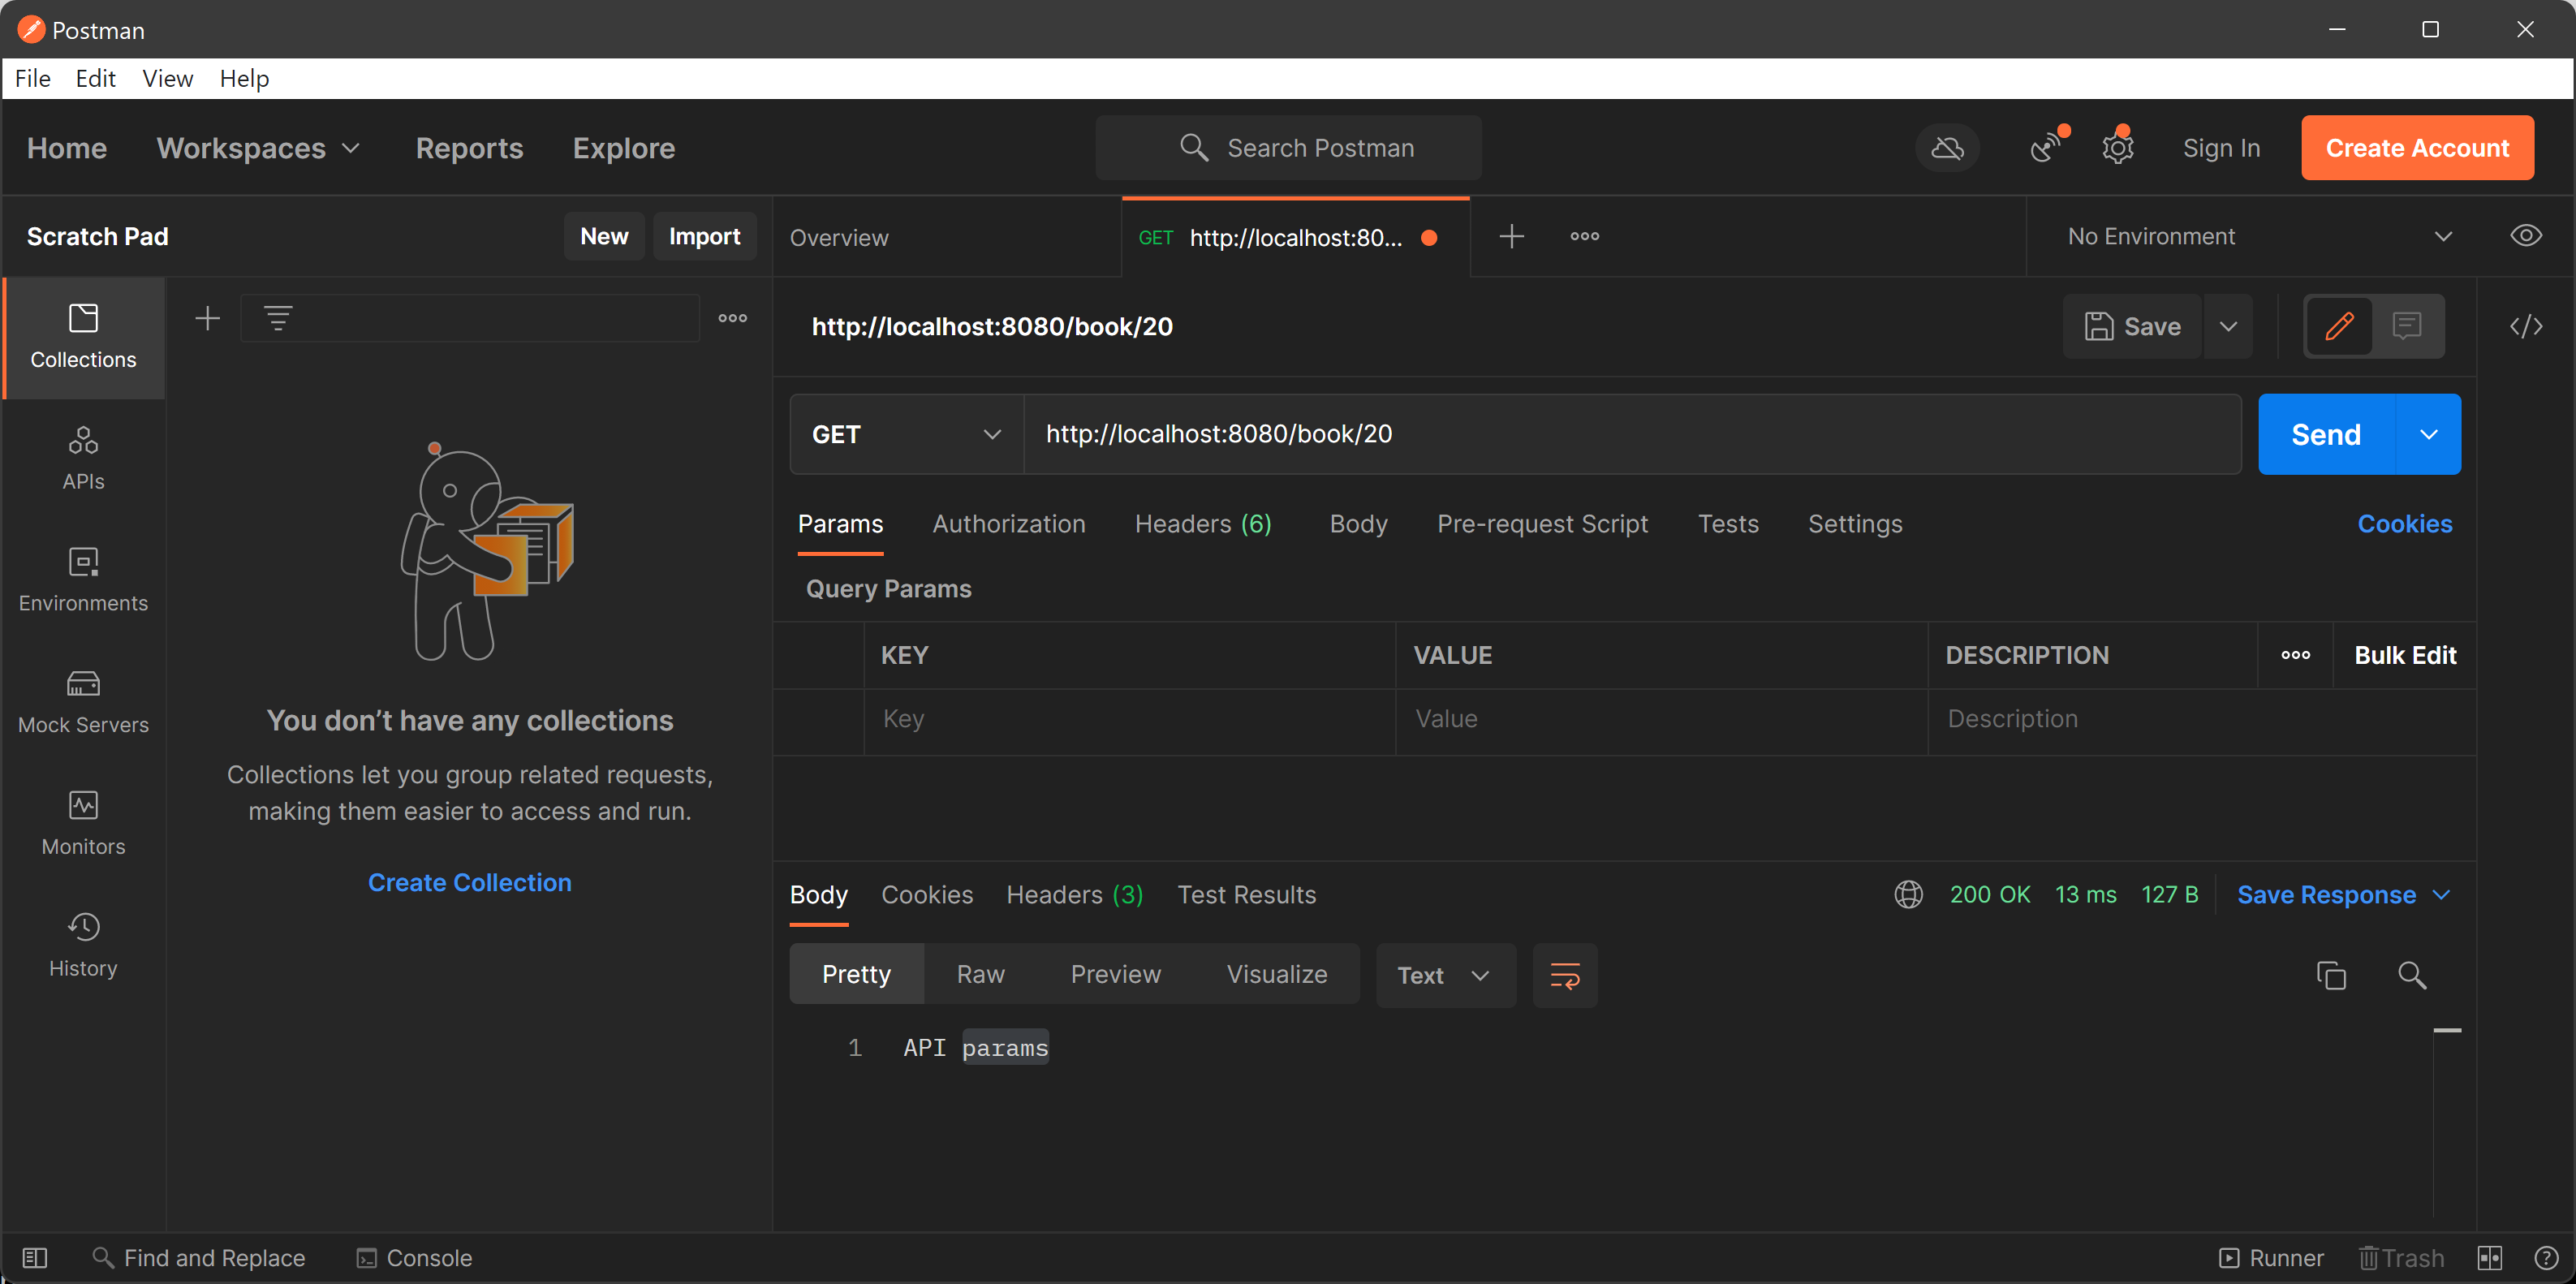Open Find and Replace in status bar
Screen dimensions: 2576x1284
(198, 1258)
